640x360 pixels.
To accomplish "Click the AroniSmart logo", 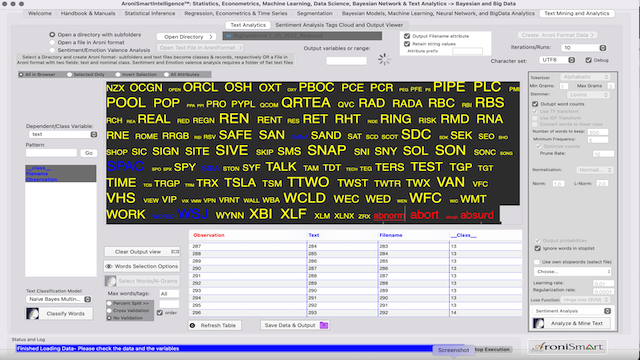I will point(567,347).
